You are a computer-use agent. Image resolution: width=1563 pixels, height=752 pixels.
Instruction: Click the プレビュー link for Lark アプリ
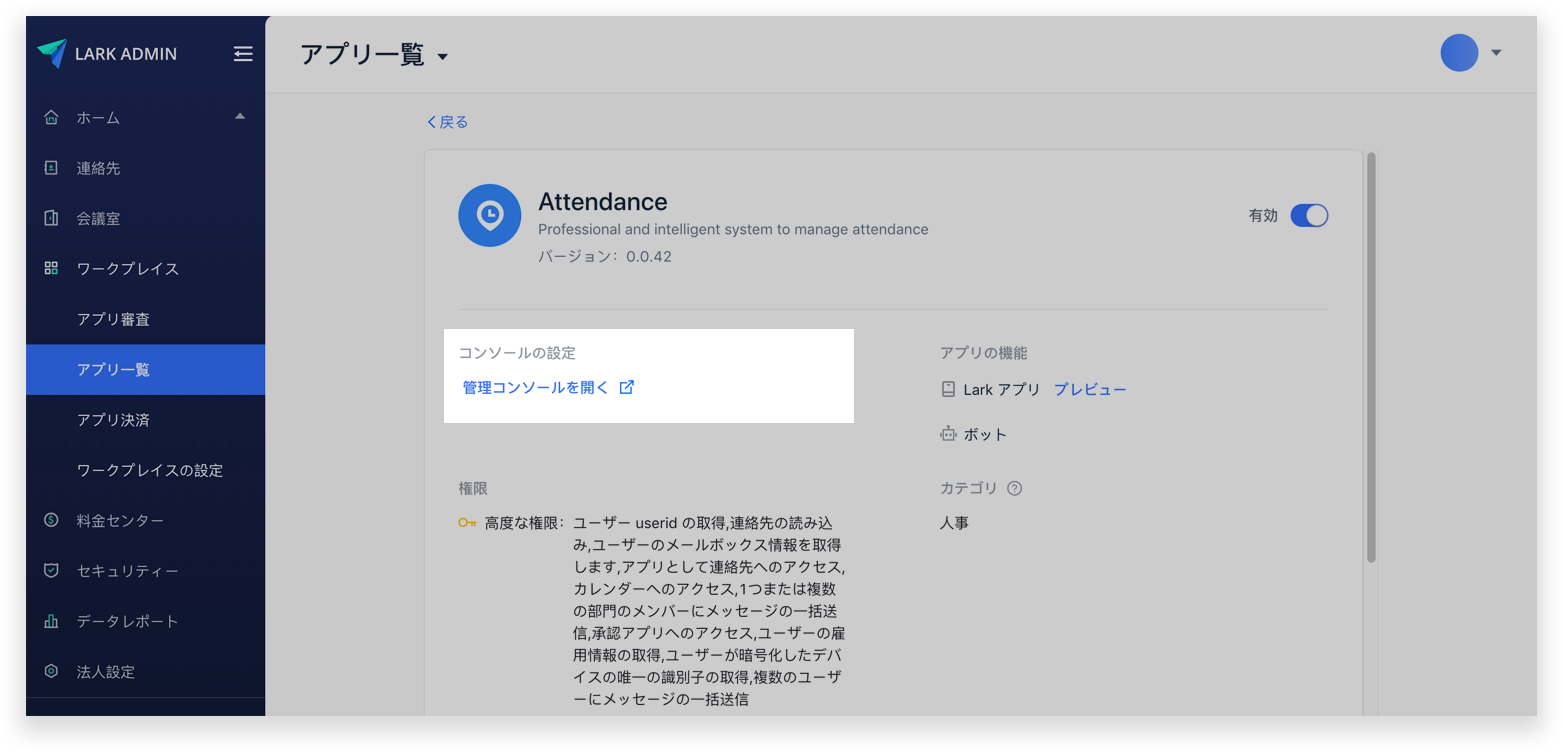(x=1090, y=390)
